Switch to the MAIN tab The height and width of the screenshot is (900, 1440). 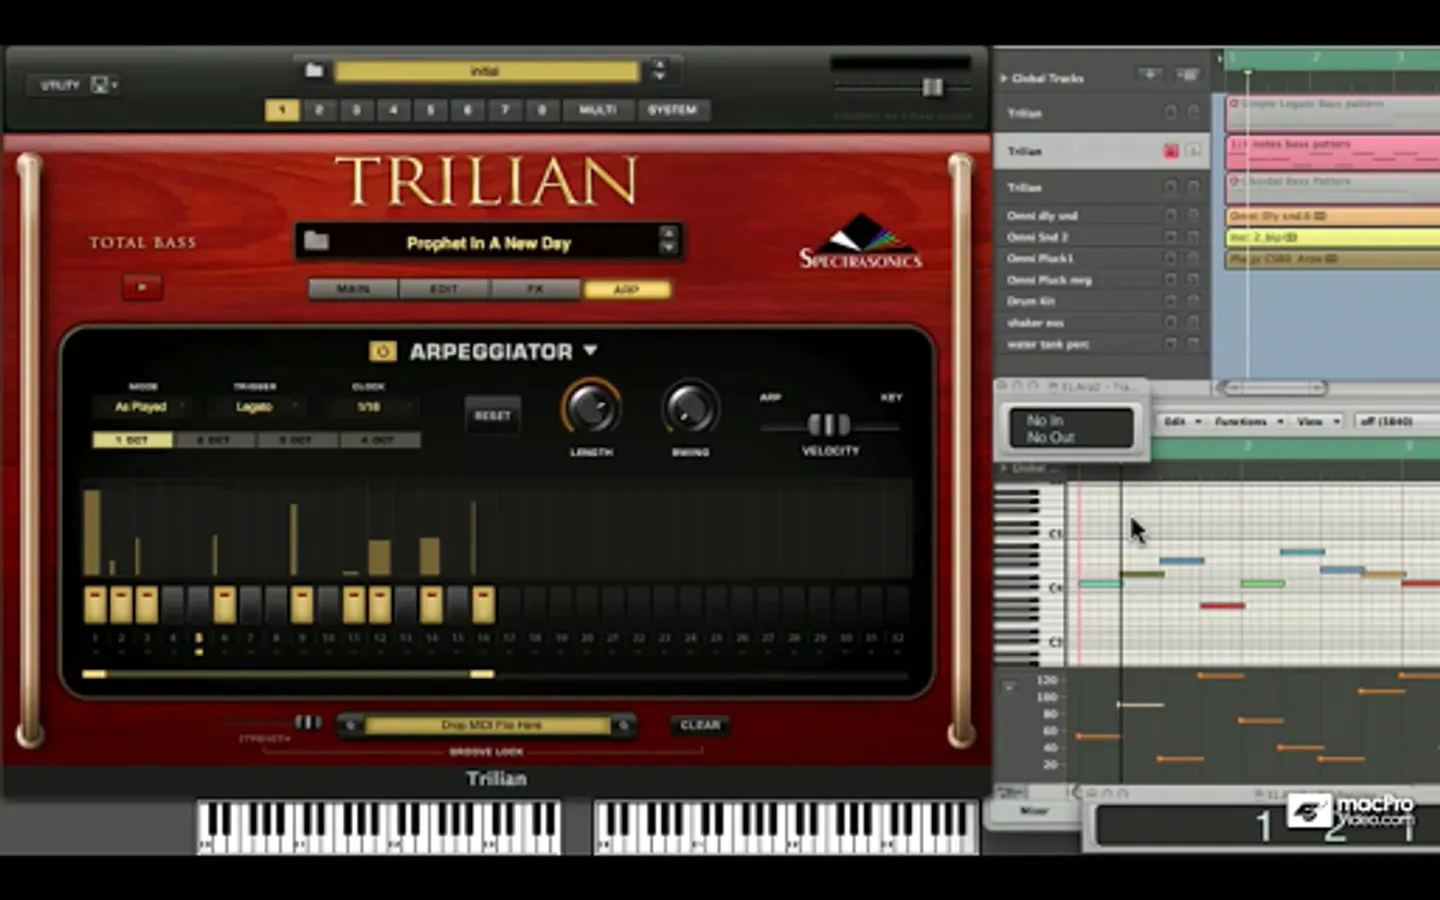353,289
